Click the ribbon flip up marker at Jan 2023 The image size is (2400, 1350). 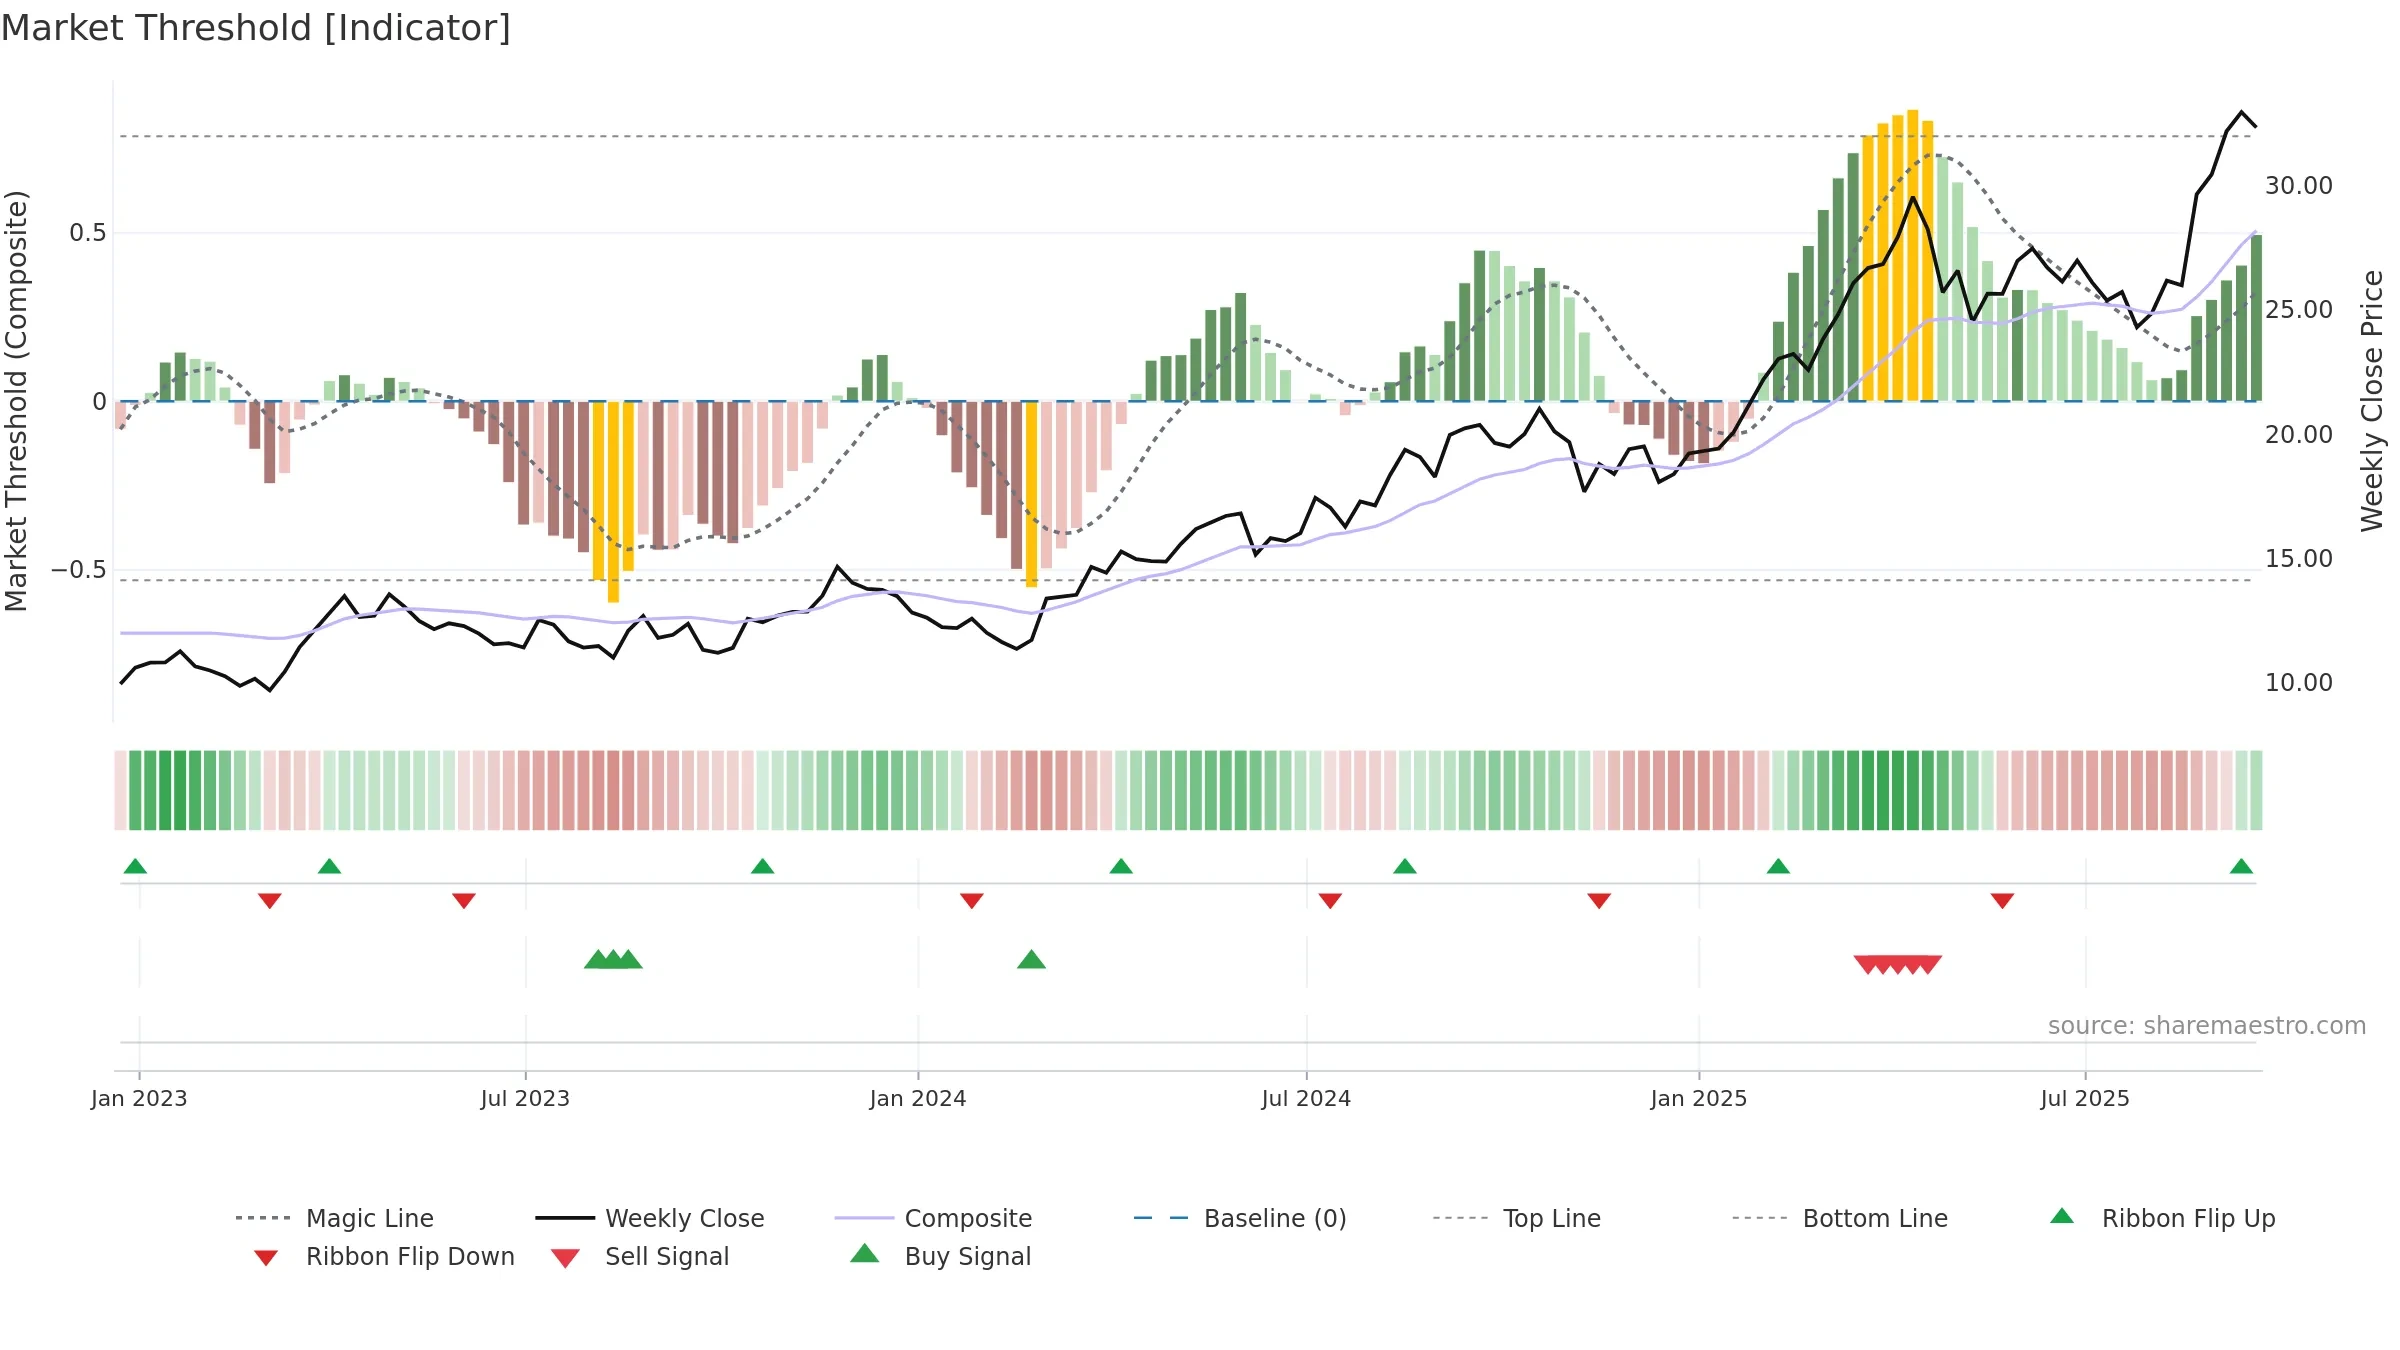click(135, 866)
